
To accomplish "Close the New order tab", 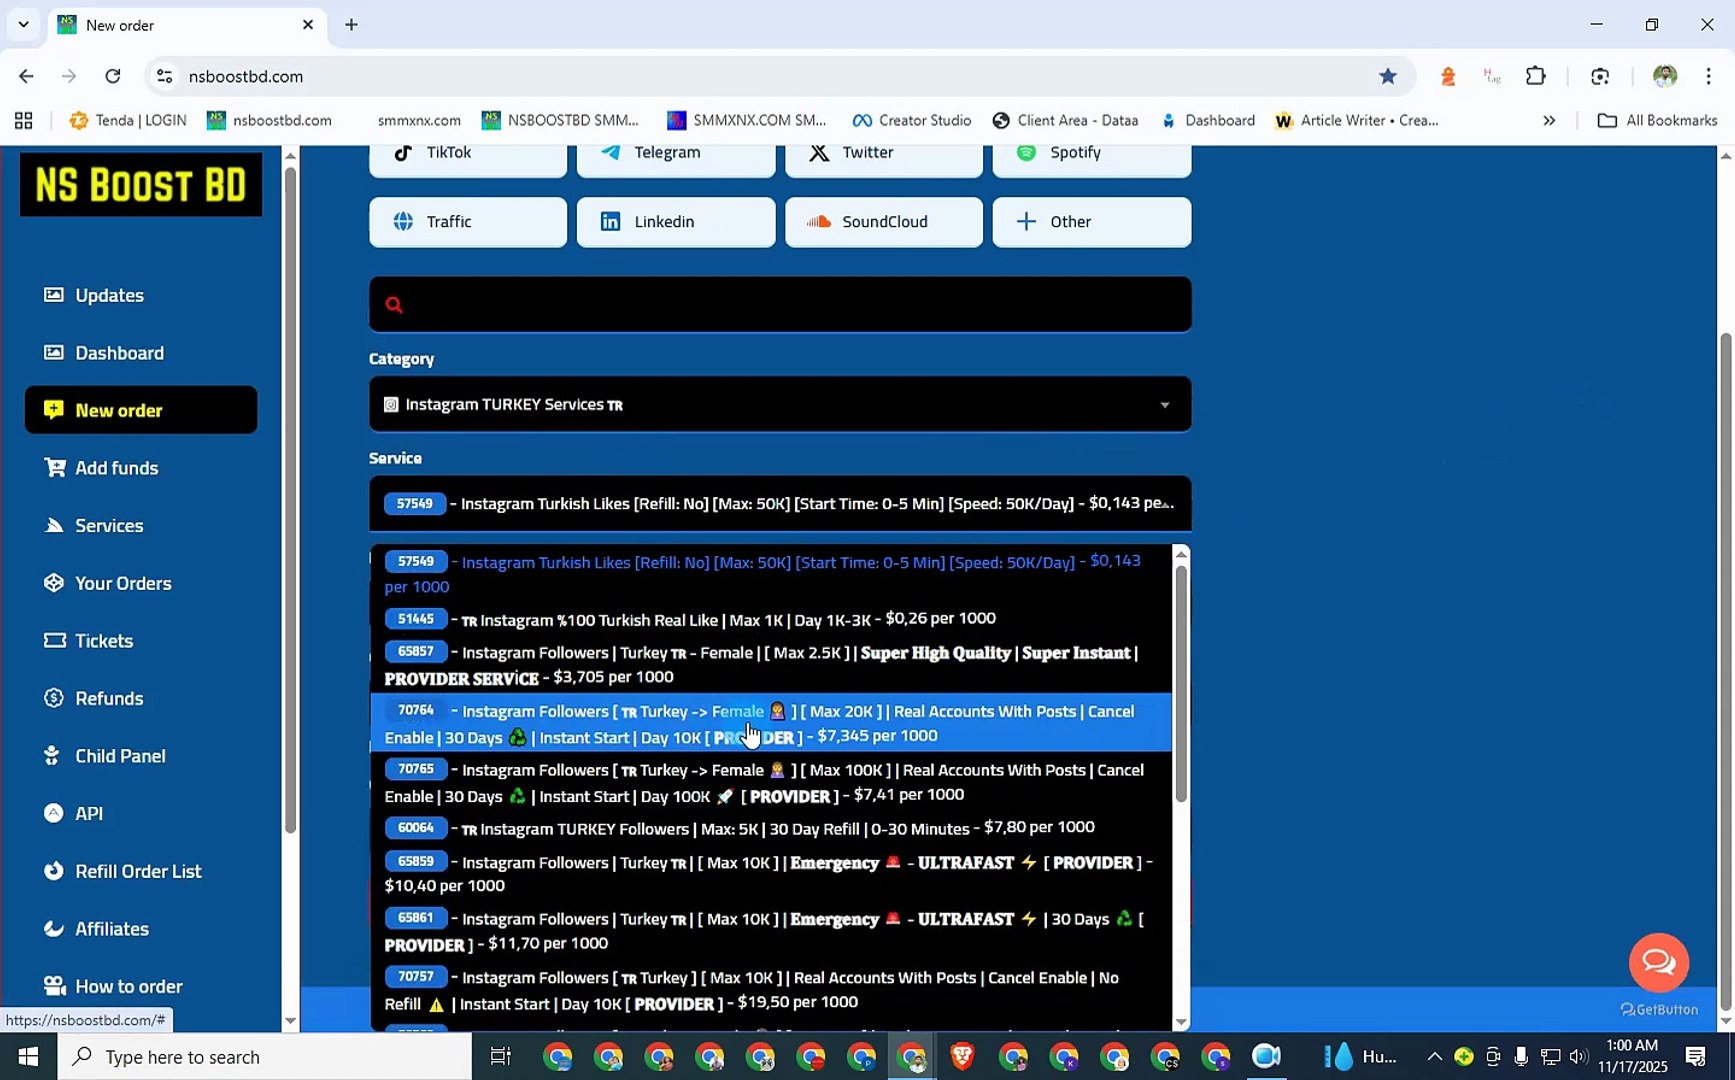I will point(308,25).
